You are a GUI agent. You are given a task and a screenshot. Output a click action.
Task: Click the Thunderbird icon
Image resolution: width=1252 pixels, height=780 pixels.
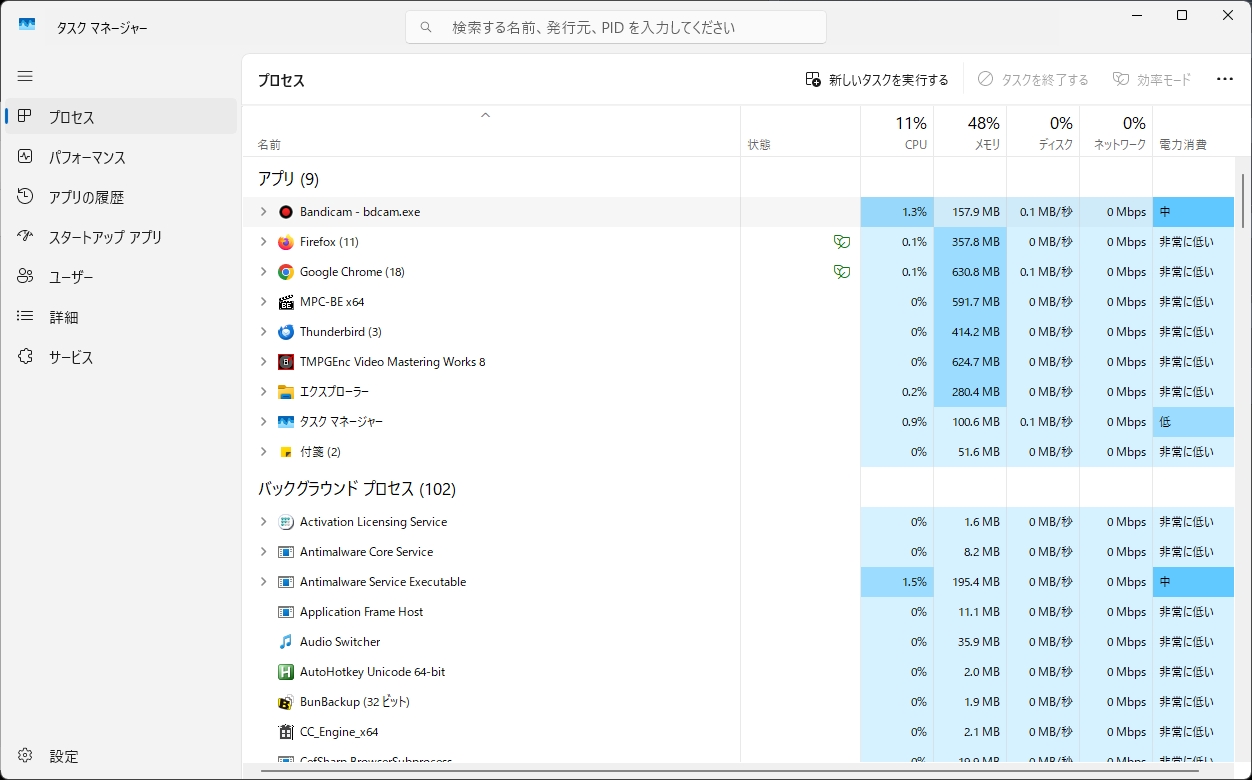click(285, 332)
